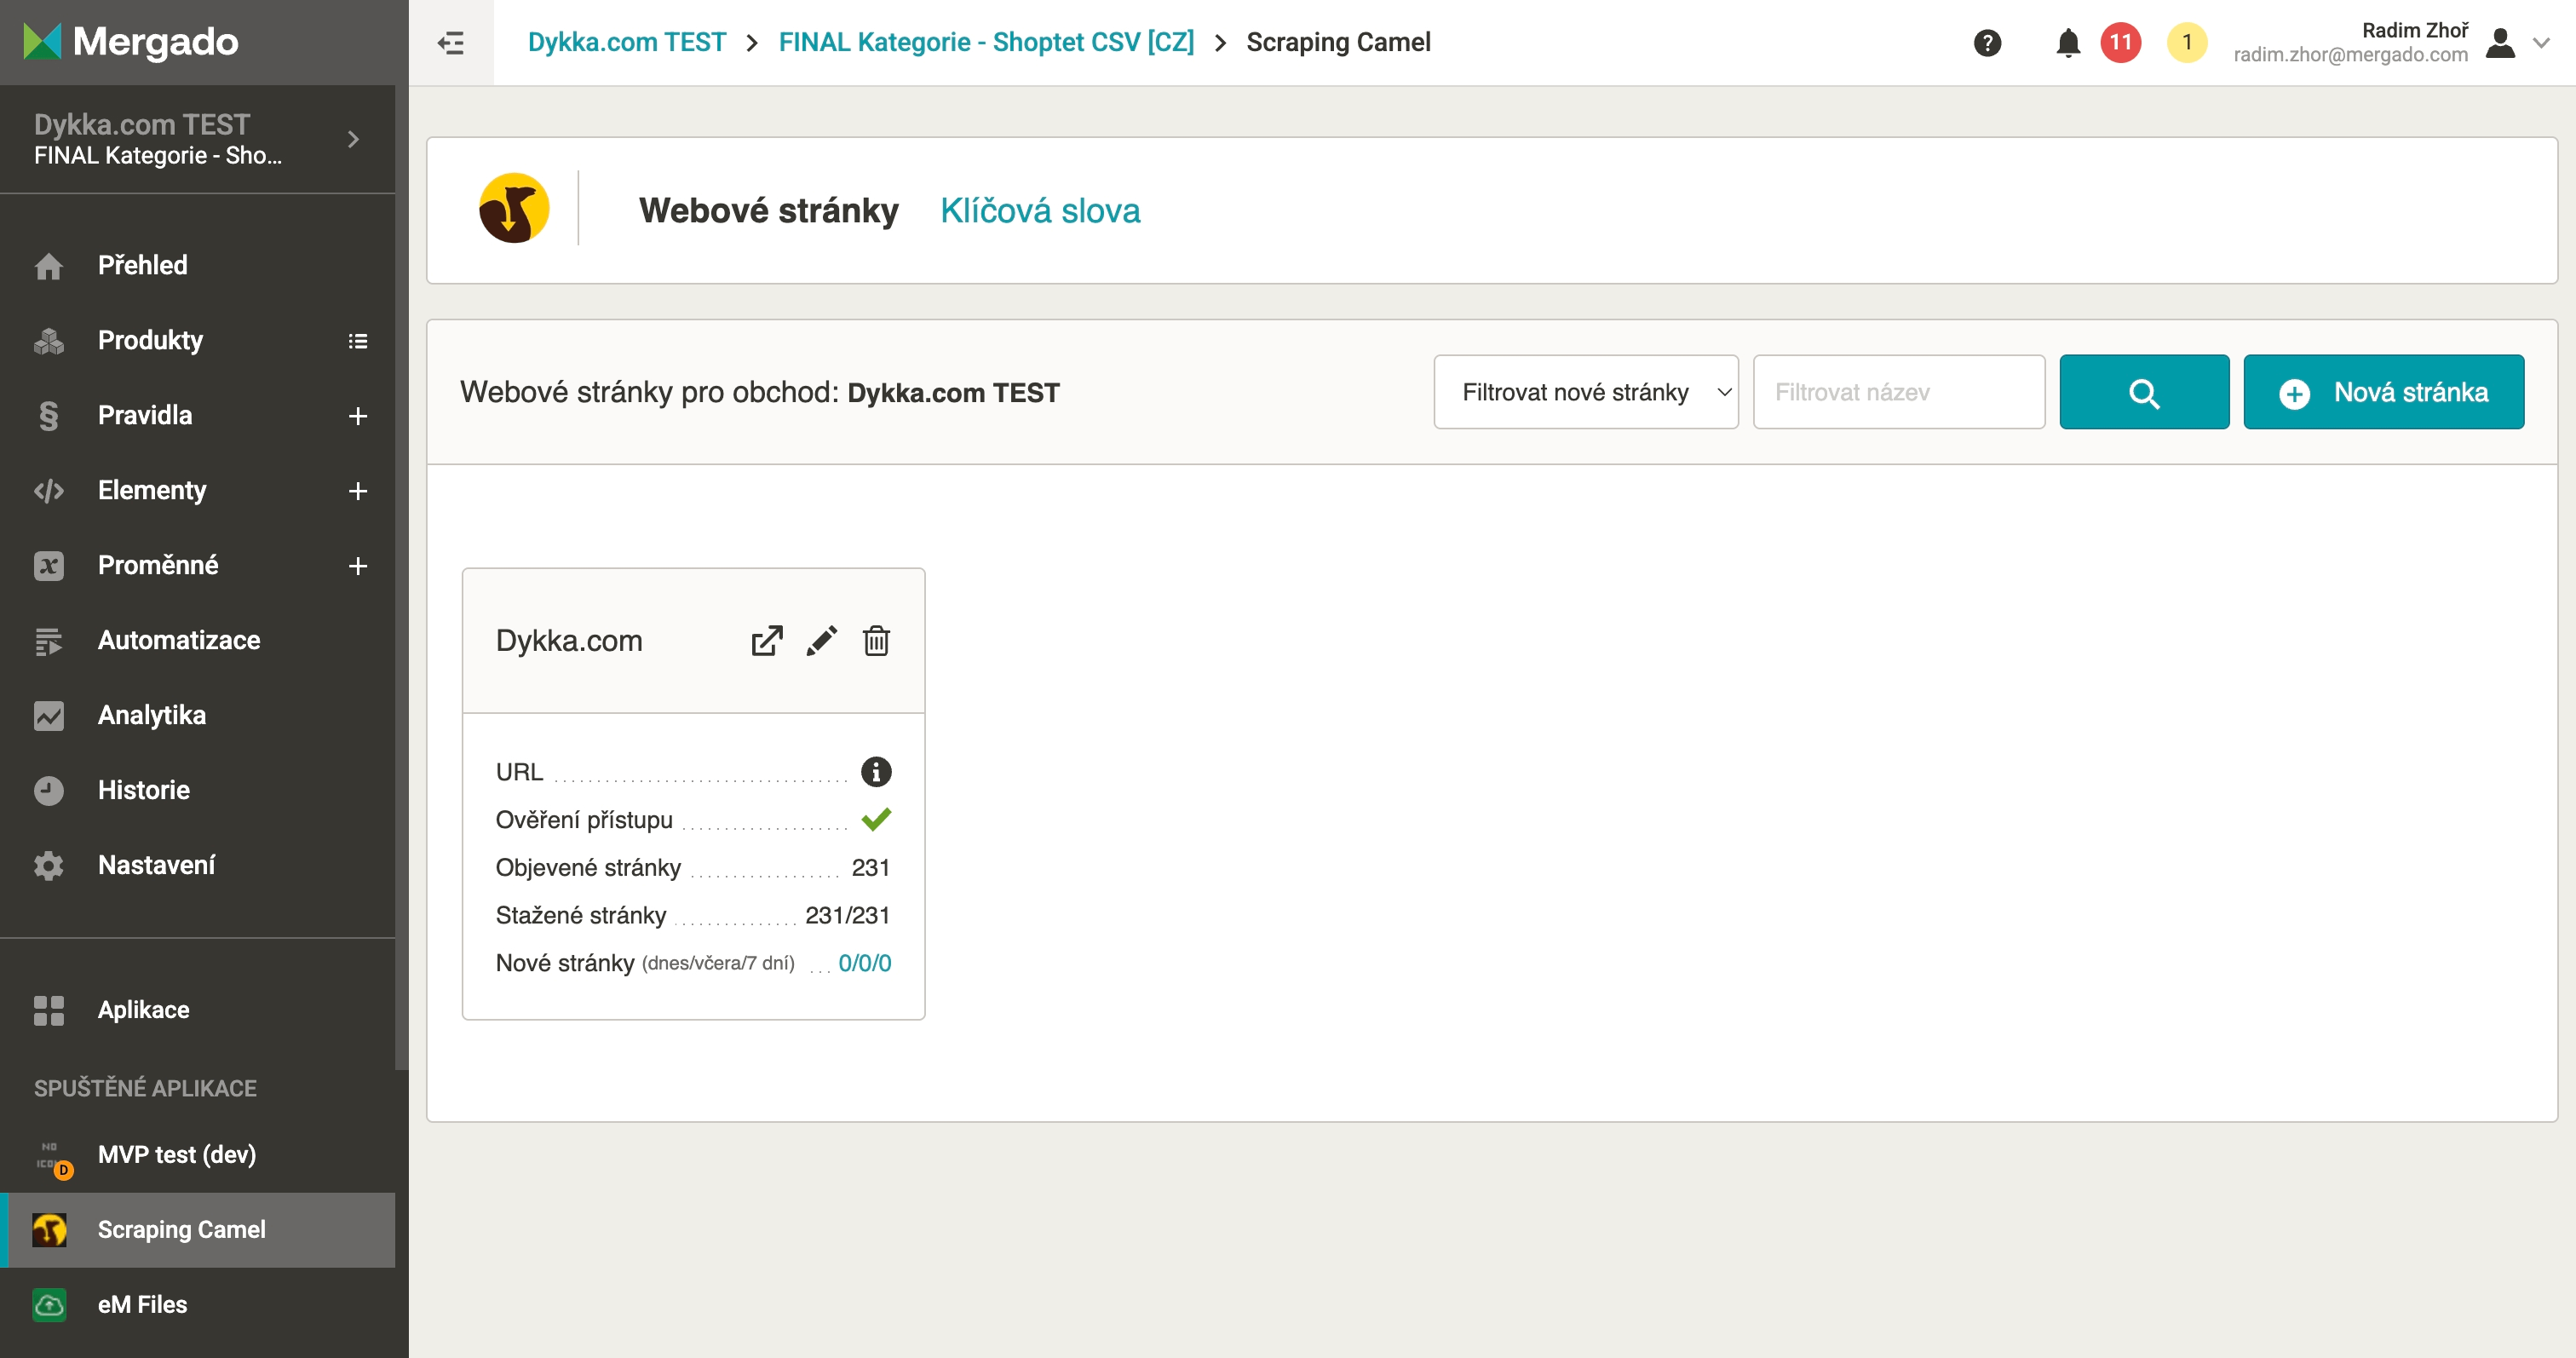Switch to Klíčová slova tab
2576x1358 pixels.
click(x=1040, y=211)
